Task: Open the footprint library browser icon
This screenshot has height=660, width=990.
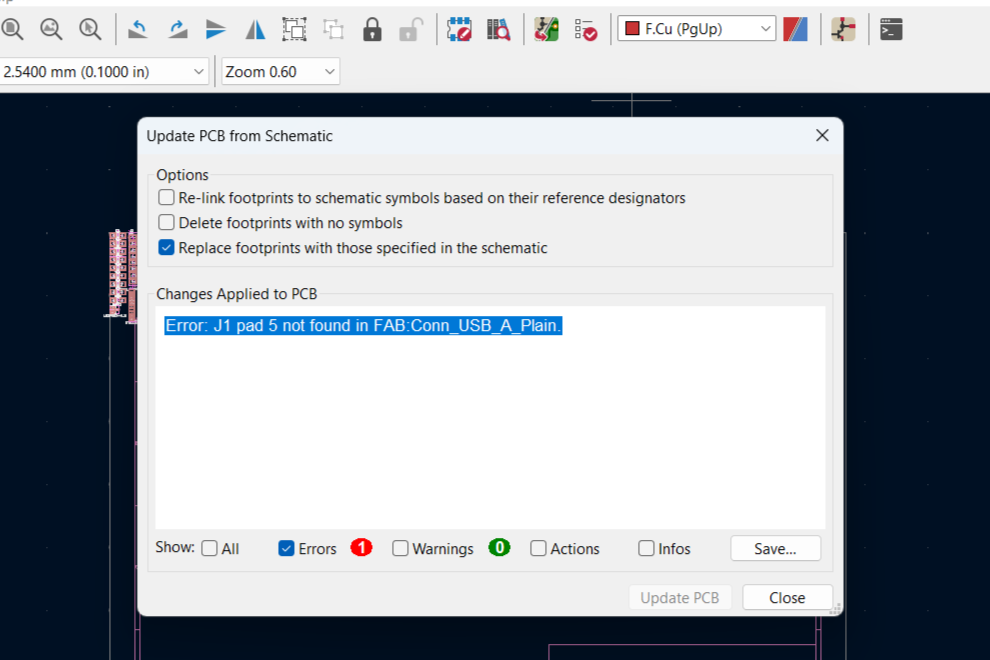Action: pos(498,29)
